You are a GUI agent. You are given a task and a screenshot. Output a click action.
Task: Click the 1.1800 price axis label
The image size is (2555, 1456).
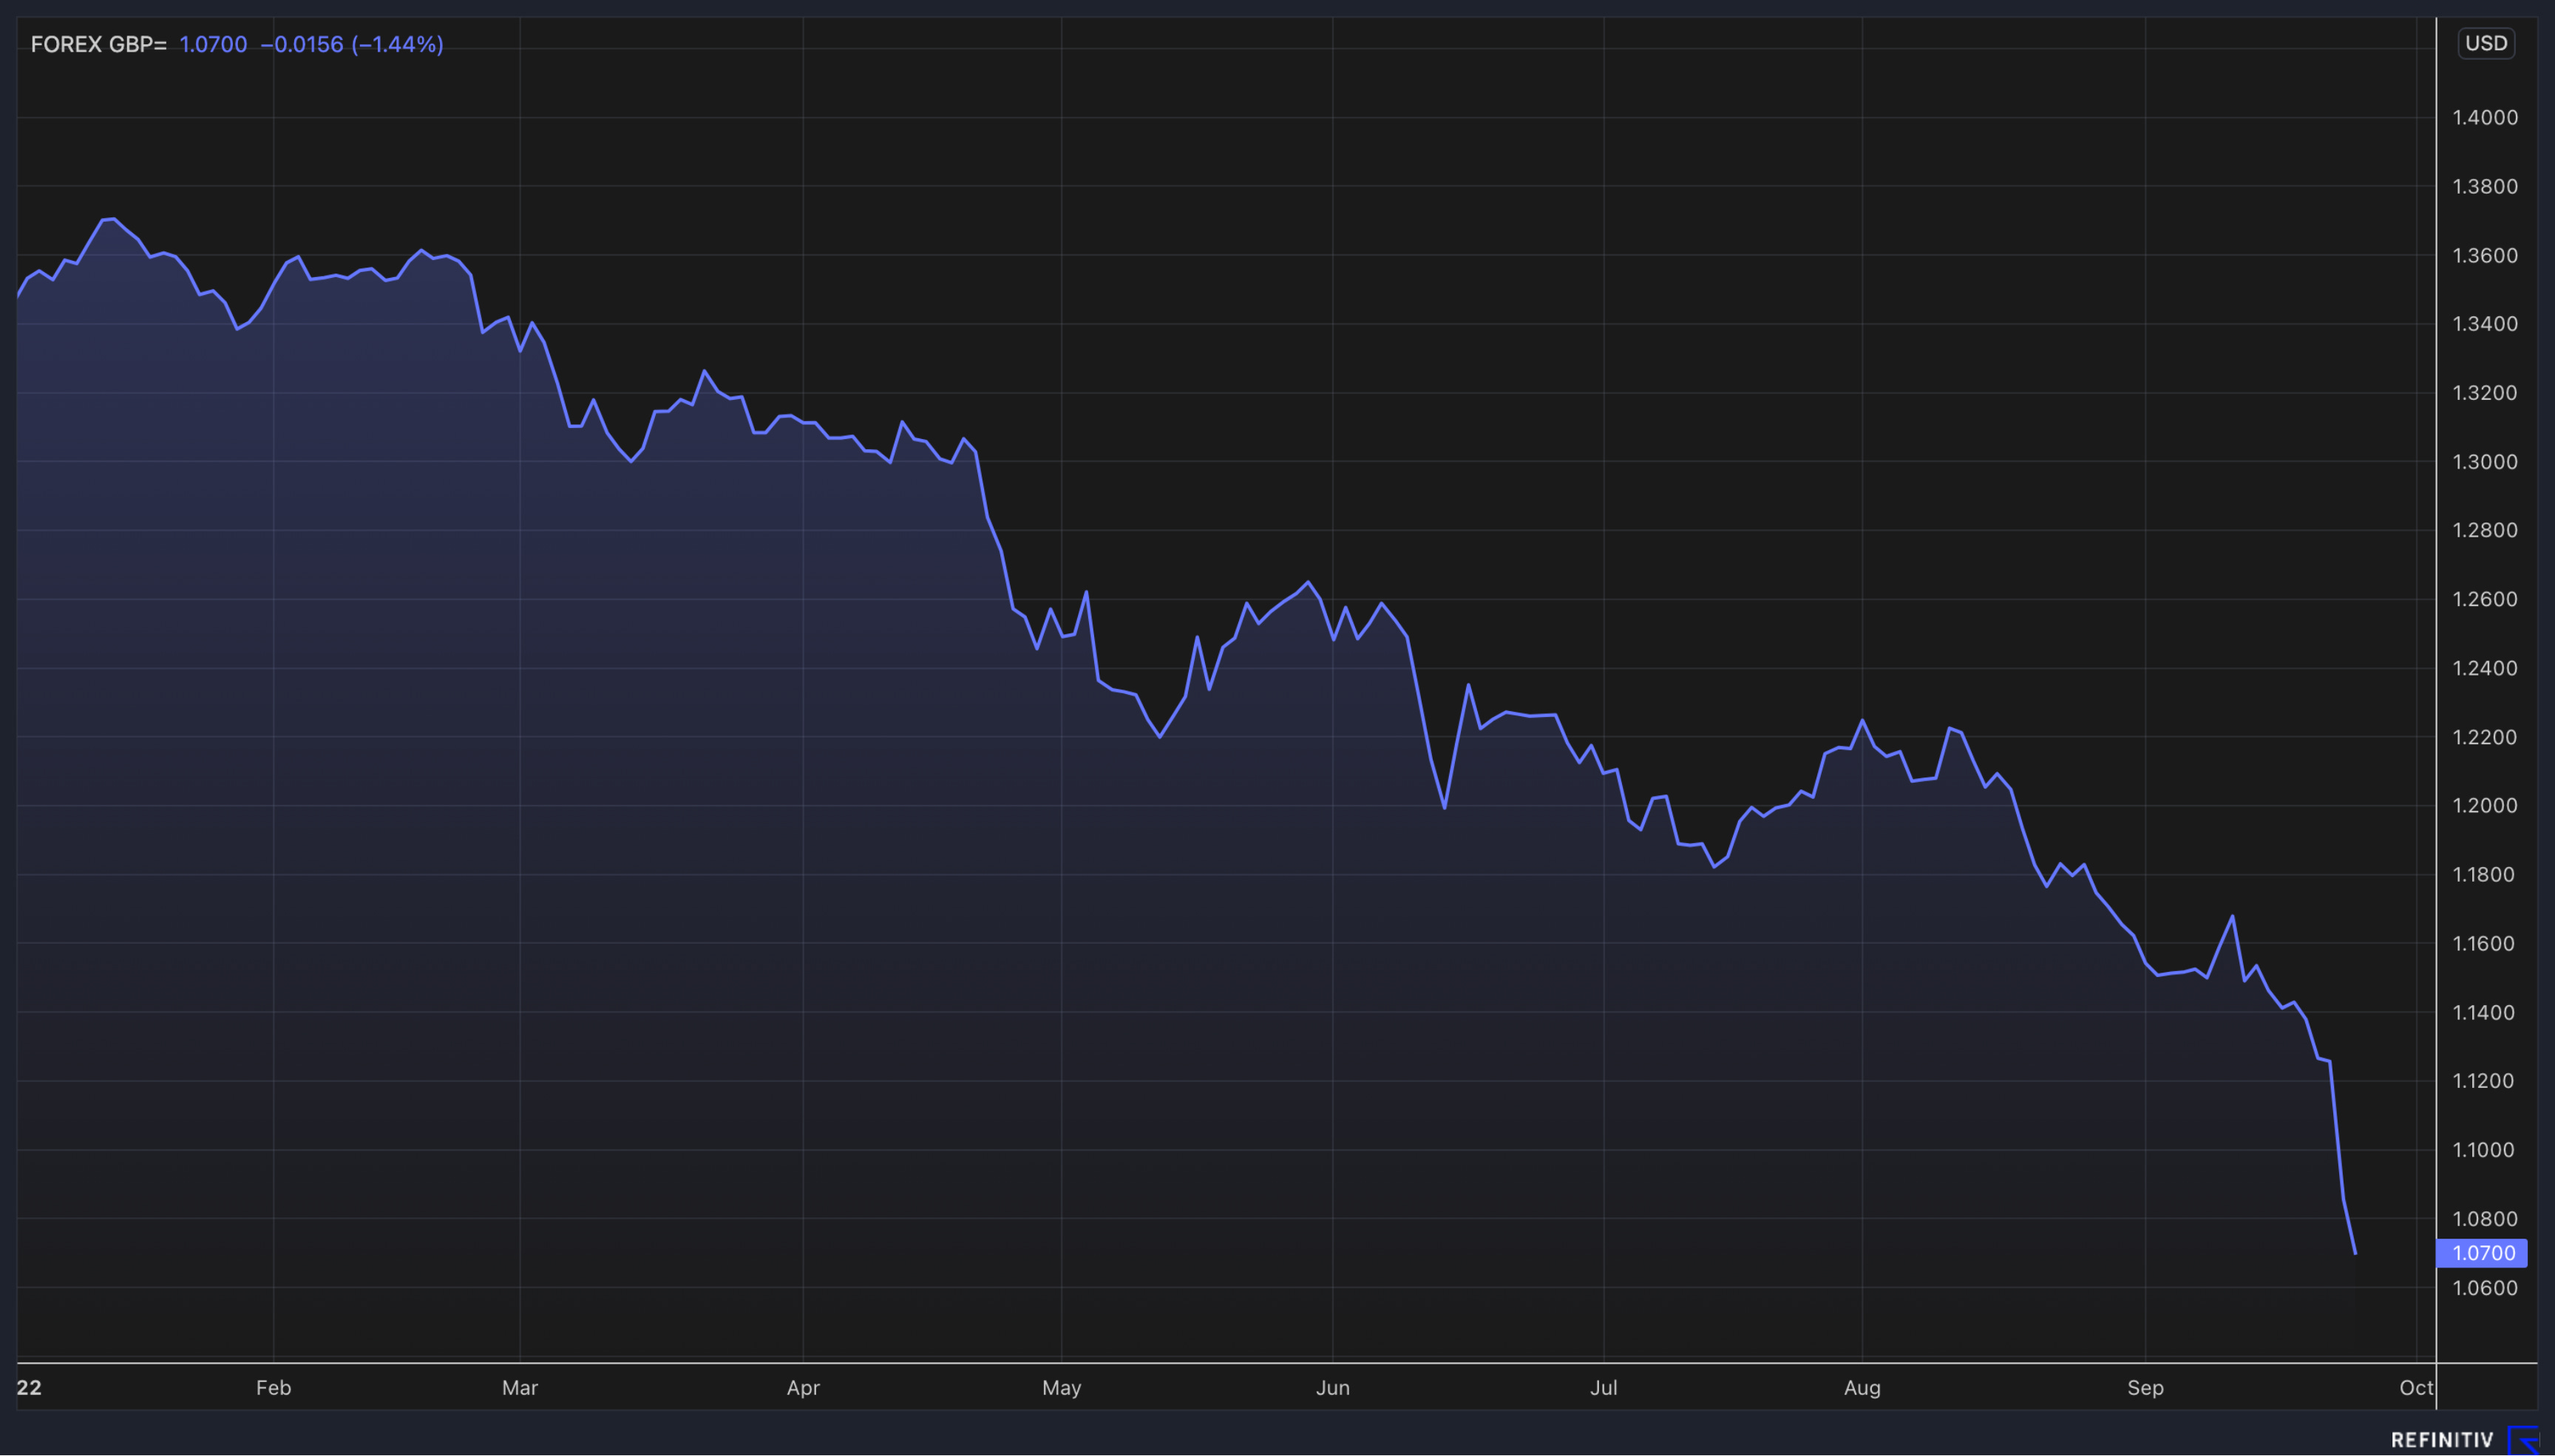2484,874
